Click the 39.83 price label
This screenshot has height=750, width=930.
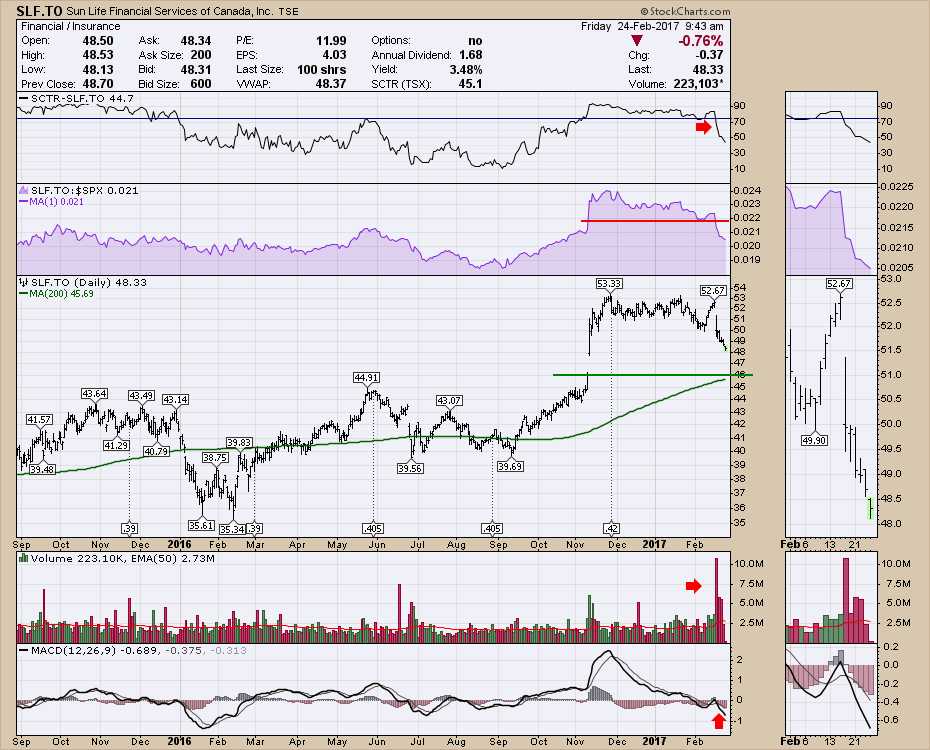point(239,442)
